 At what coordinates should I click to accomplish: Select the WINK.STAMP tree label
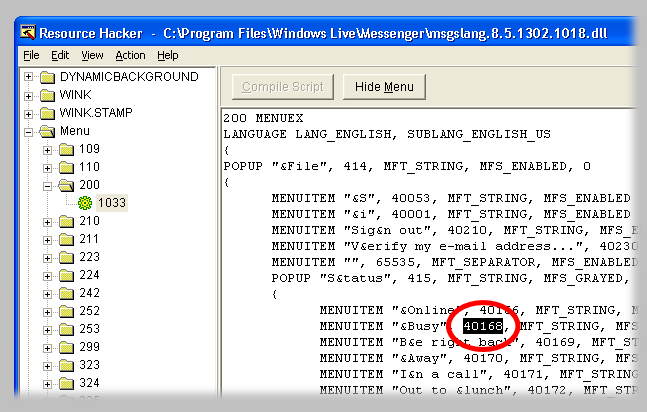point(96,113)
